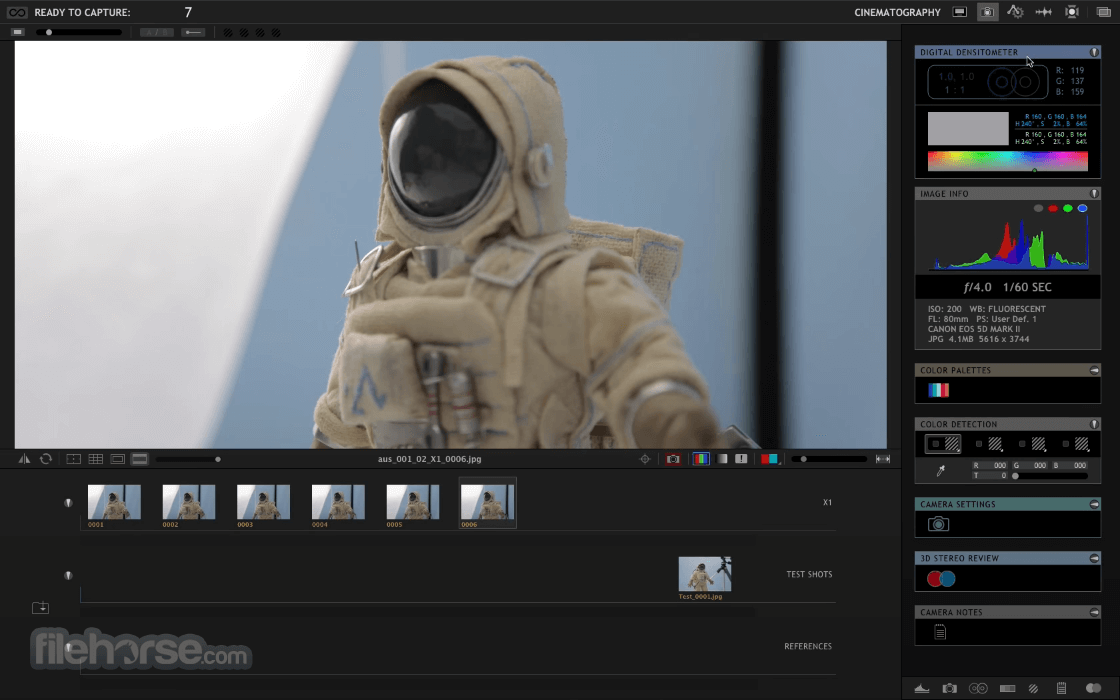This screenshot has height=700, width=1120.
Task: Select thumbnail frame 0005
Action: 413,502
